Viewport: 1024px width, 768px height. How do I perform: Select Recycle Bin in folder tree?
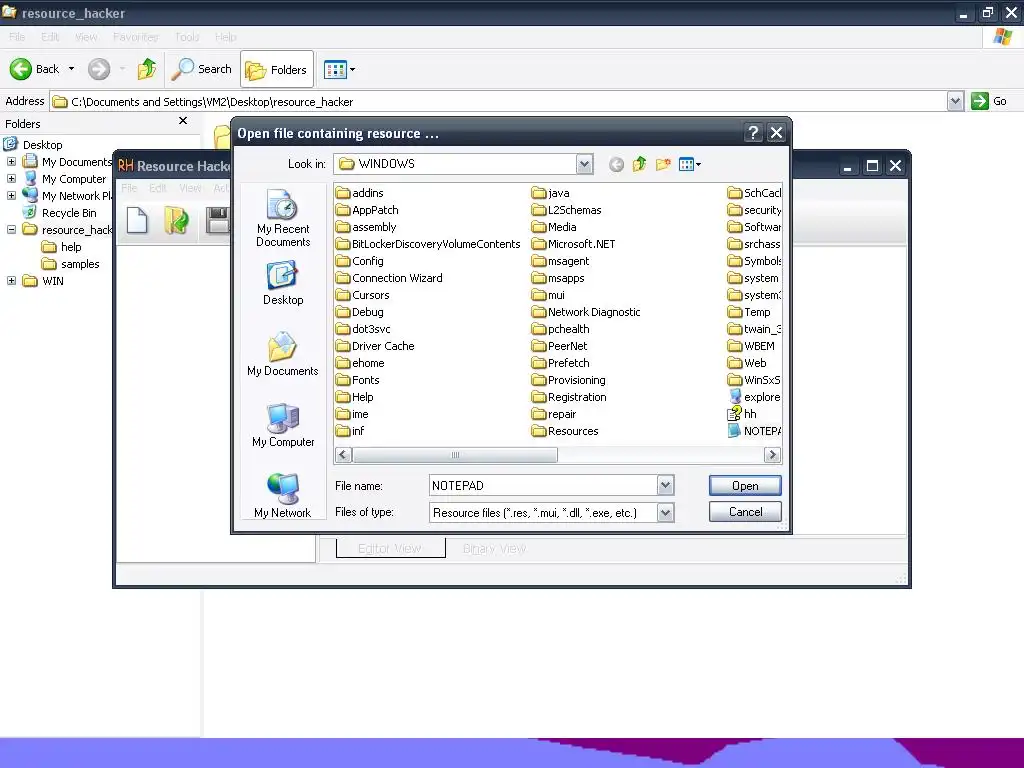[x=60, y=213]
